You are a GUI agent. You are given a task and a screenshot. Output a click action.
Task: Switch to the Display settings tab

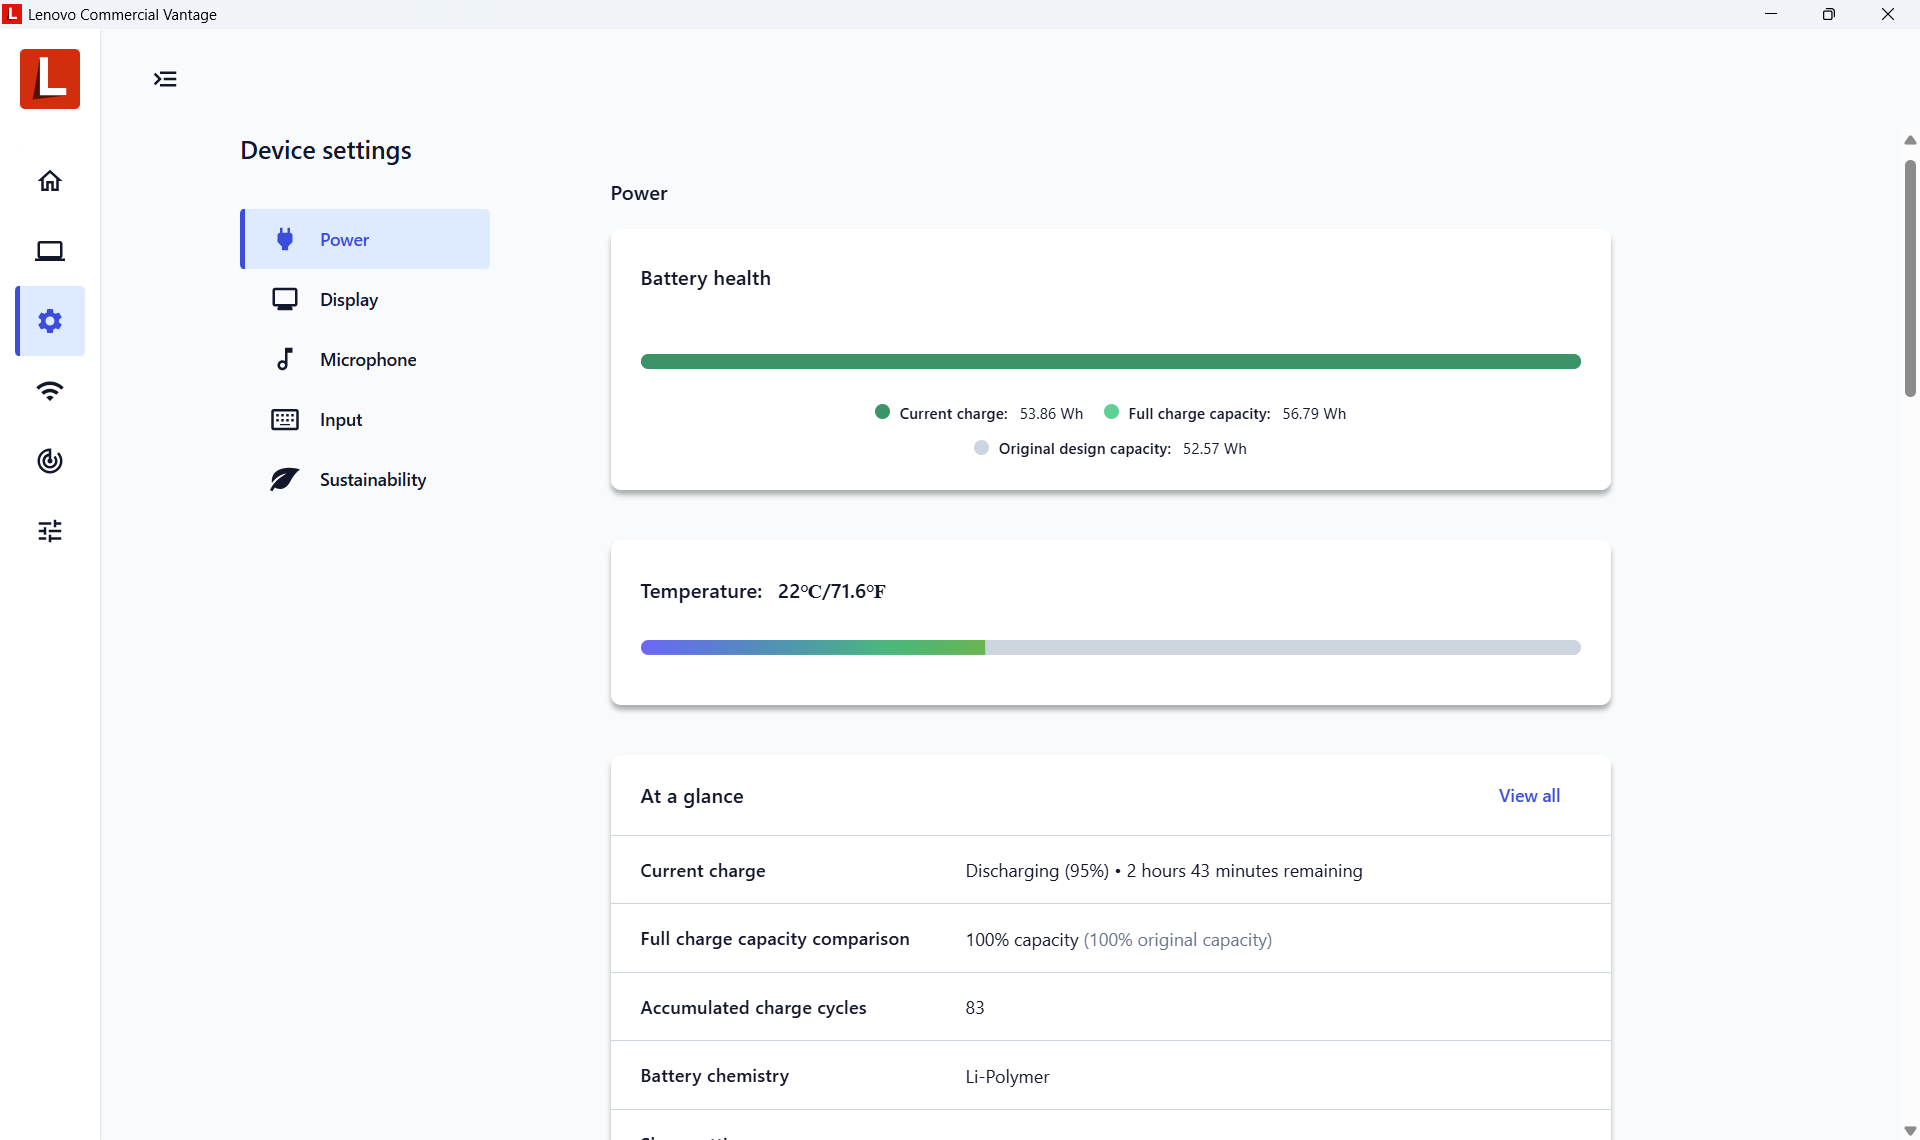(x=348, y=299)
